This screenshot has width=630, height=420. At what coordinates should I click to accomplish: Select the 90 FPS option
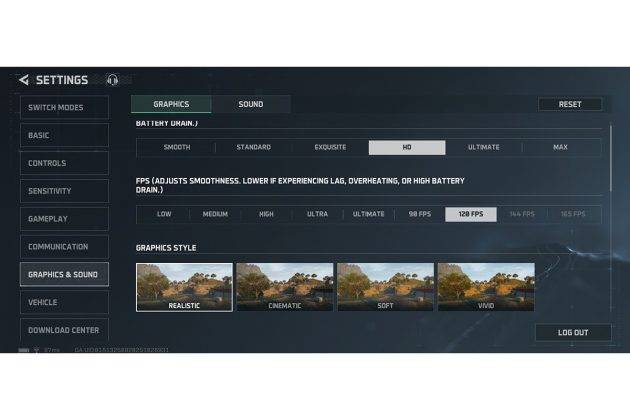[x=420, y=214]
